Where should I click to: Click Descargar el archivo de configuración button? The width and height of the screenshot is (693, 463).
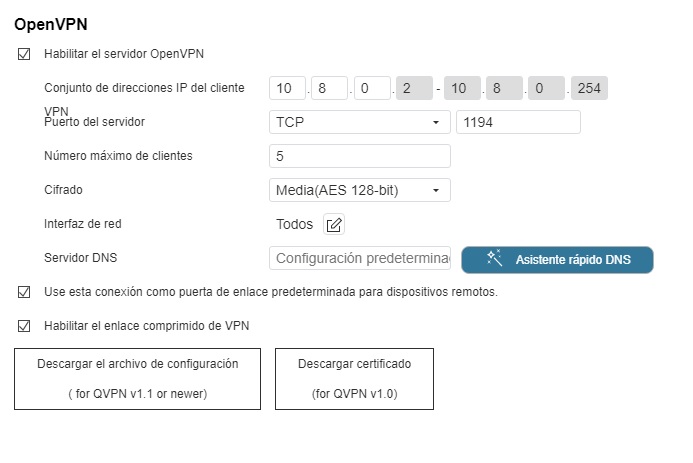click(x=138, y=378)
